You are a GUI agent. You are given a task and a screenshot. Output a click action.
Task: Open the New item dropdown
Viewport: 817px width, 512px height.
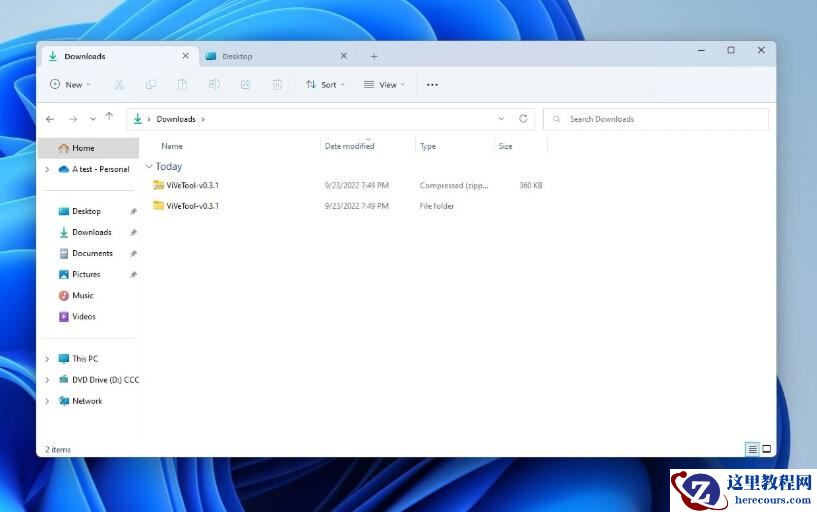click(x=70, y=84)
